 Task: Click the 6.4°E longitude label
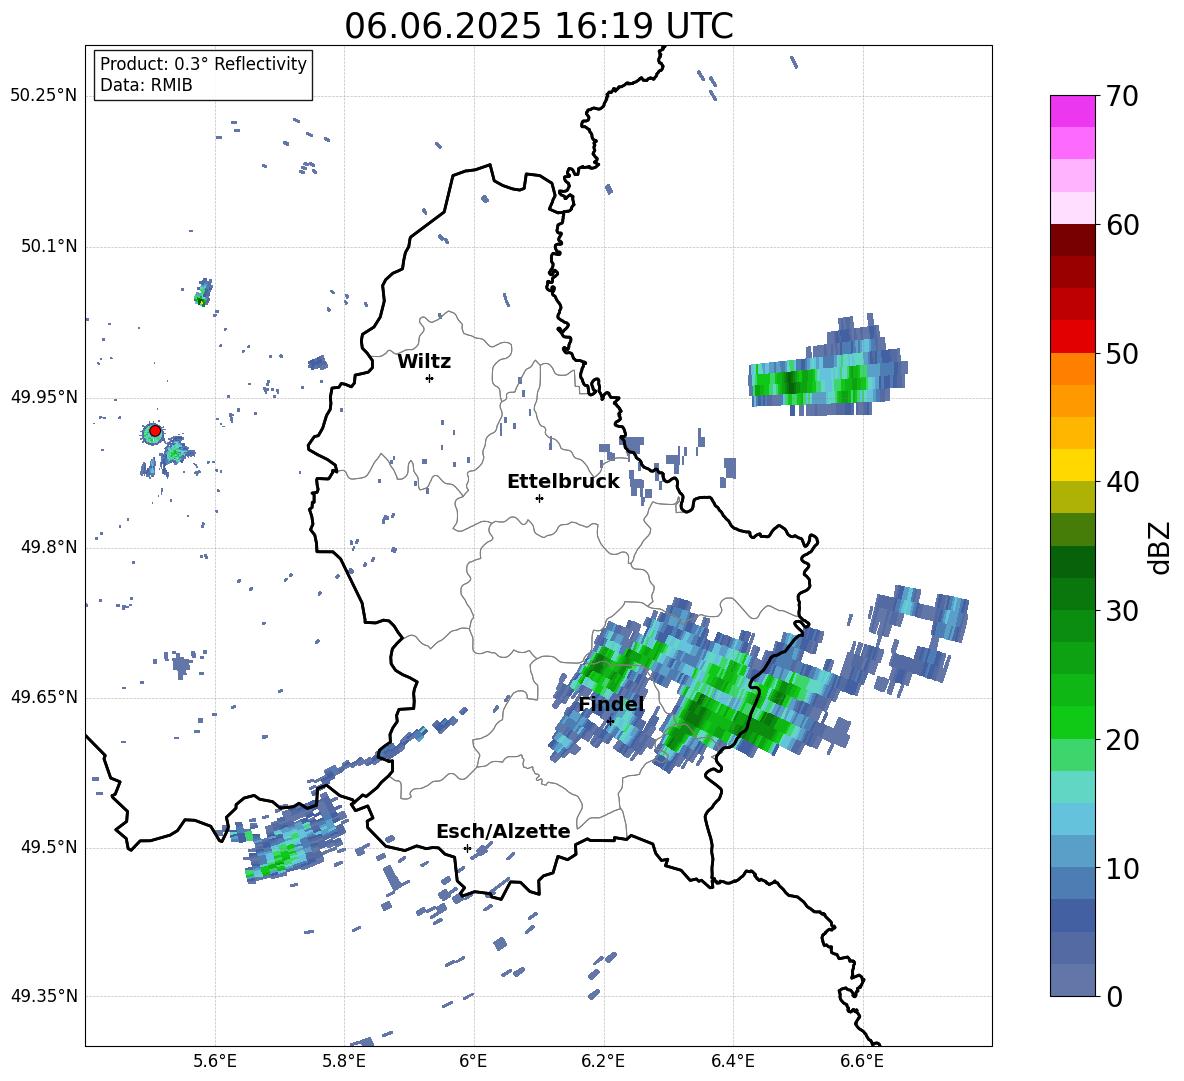(x=732, y=1061)
